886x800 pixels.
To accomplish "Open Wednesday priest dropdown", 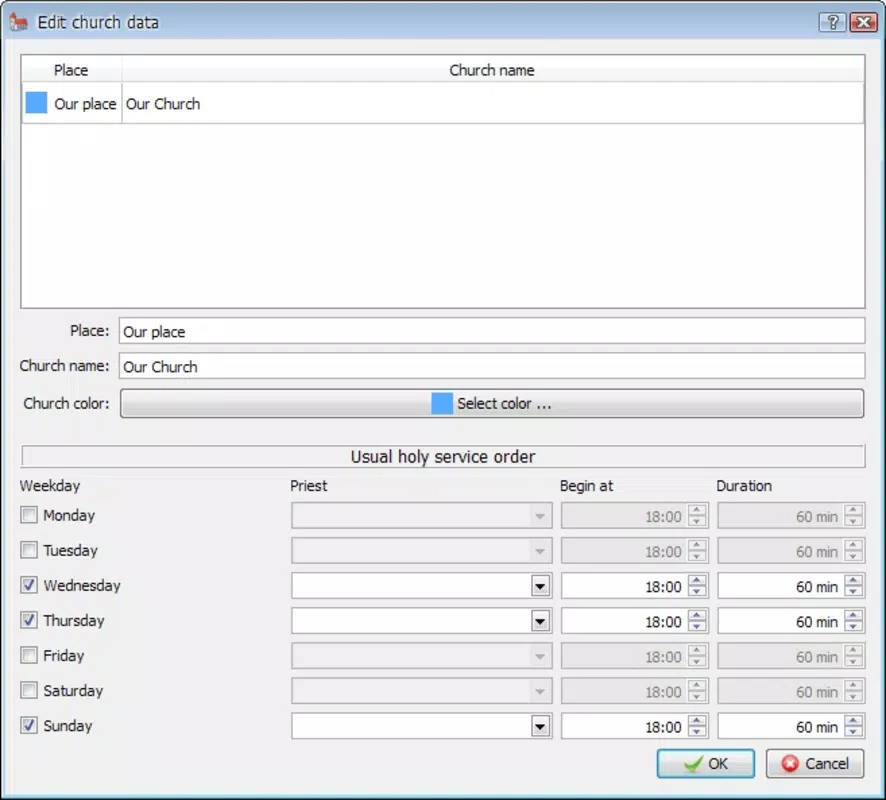I will [540, 586].
